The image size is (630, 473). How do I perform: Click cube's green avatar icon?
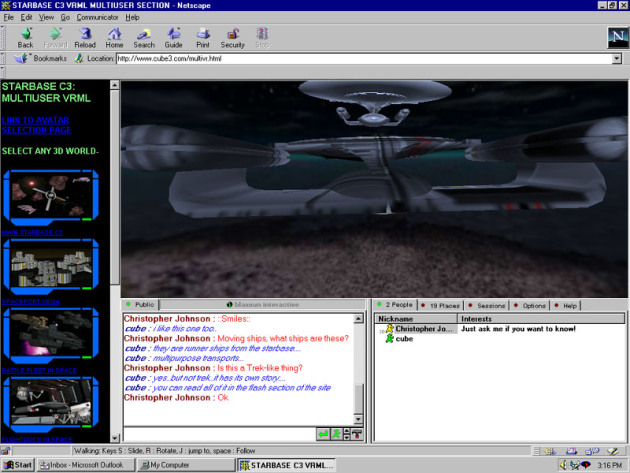[x=389, y=339]
